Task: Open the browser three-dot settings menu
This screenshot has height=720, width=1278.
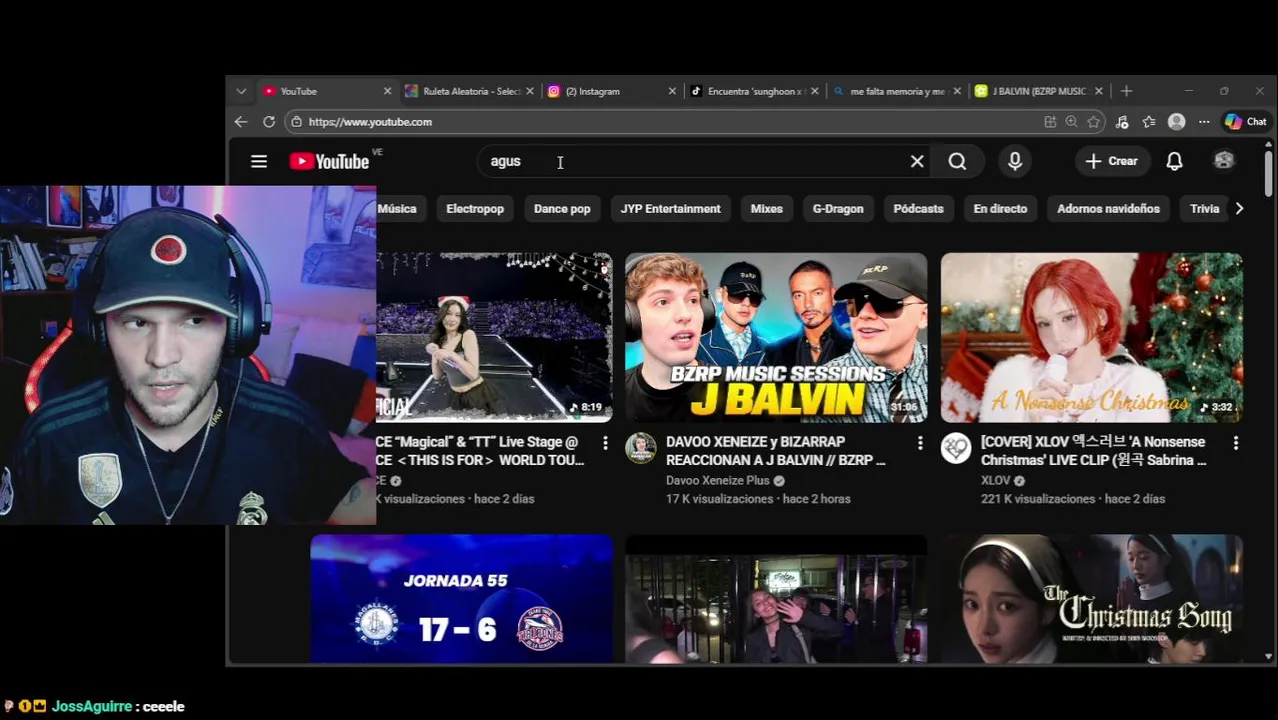Action: (x=1204, y=122)
